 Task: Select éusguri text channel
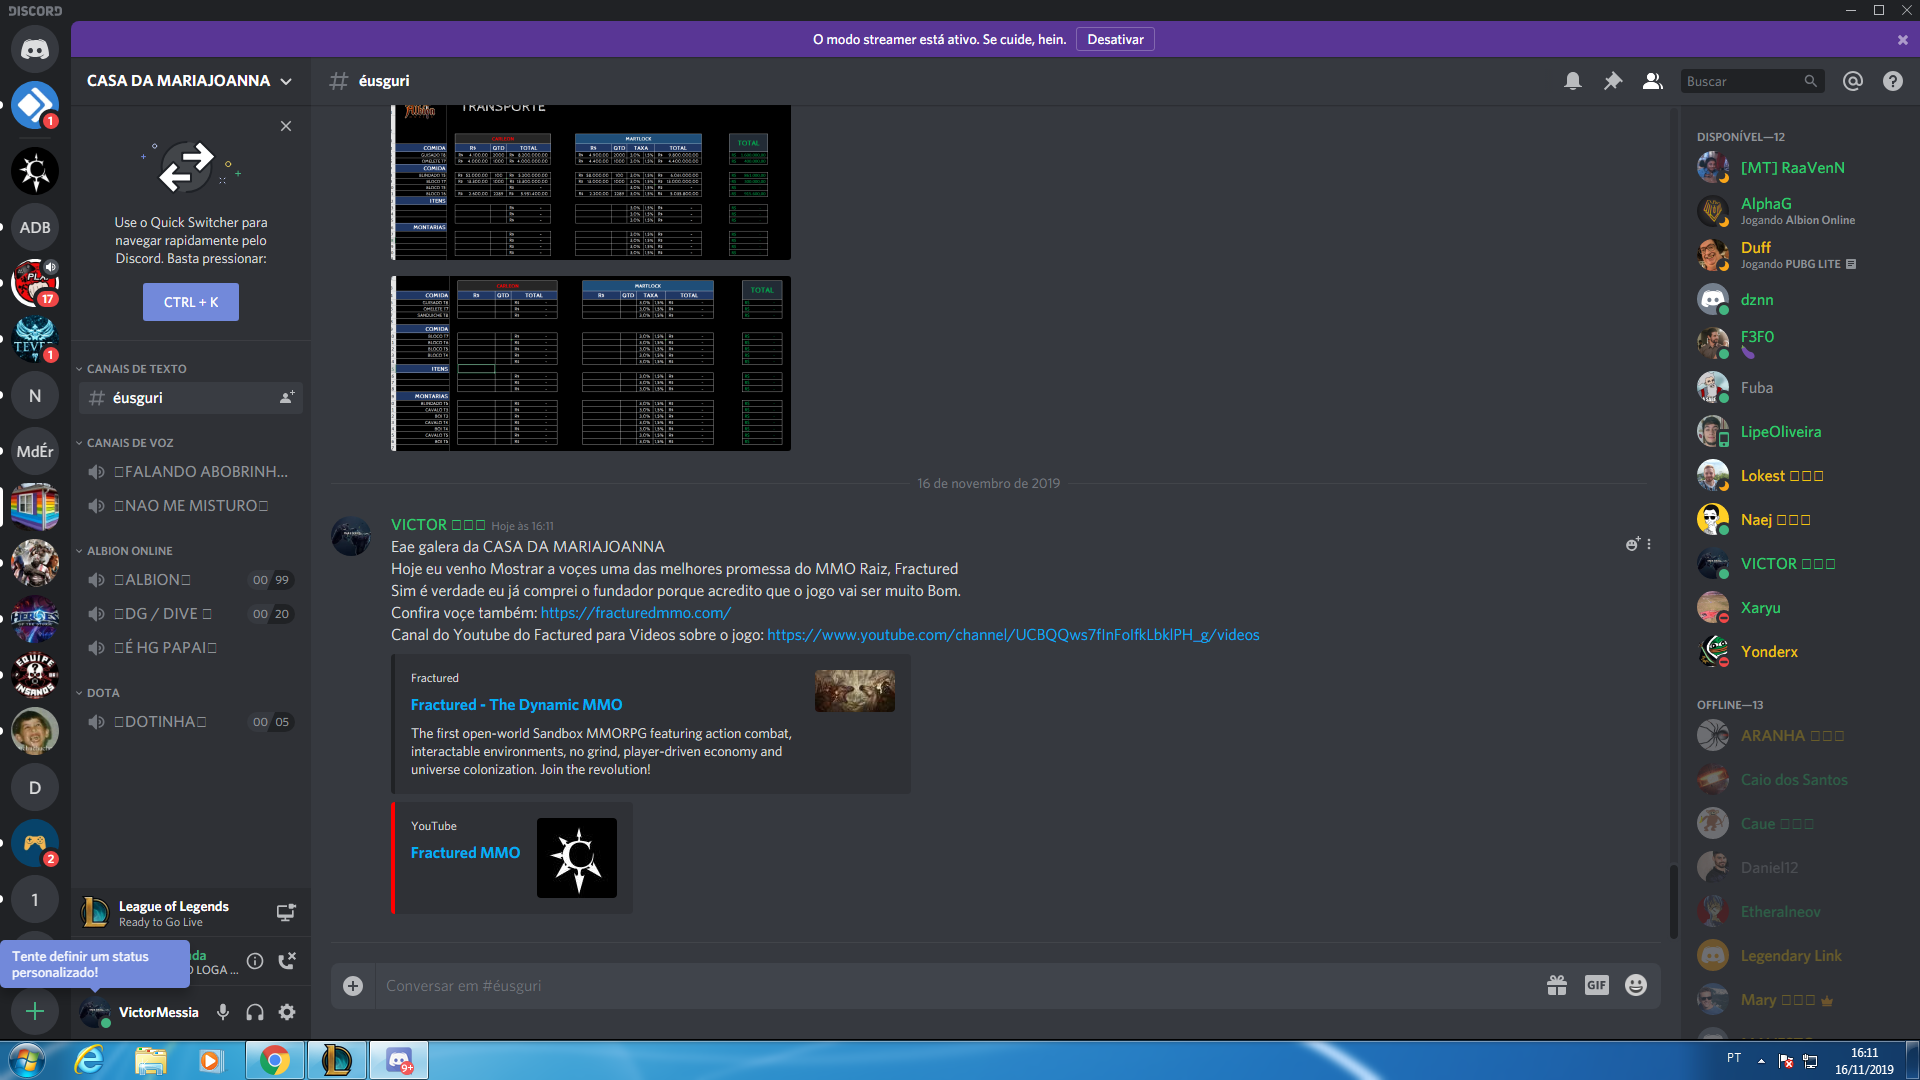(190, 397)
